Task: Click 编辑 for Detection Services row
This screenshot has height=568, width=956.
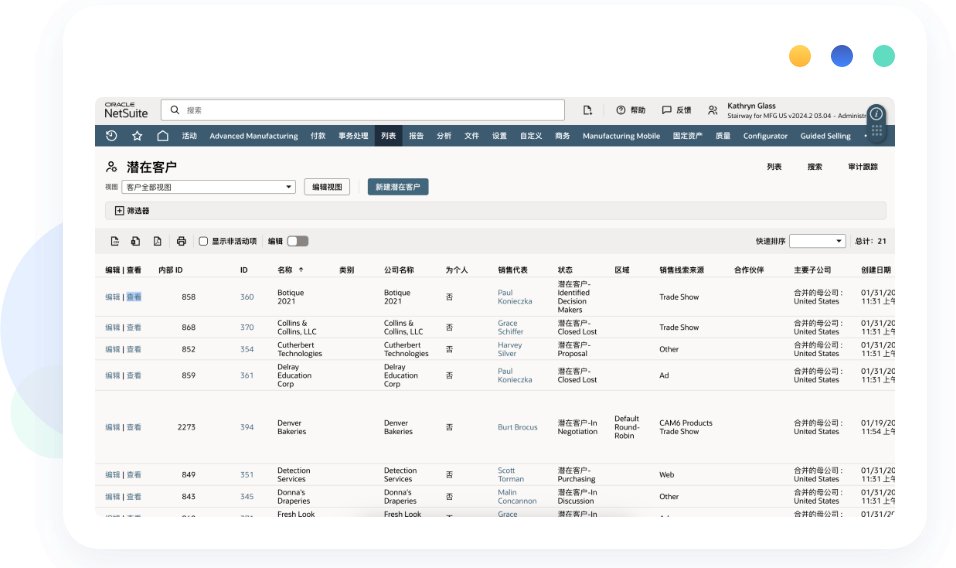Action: click(113, 475)
